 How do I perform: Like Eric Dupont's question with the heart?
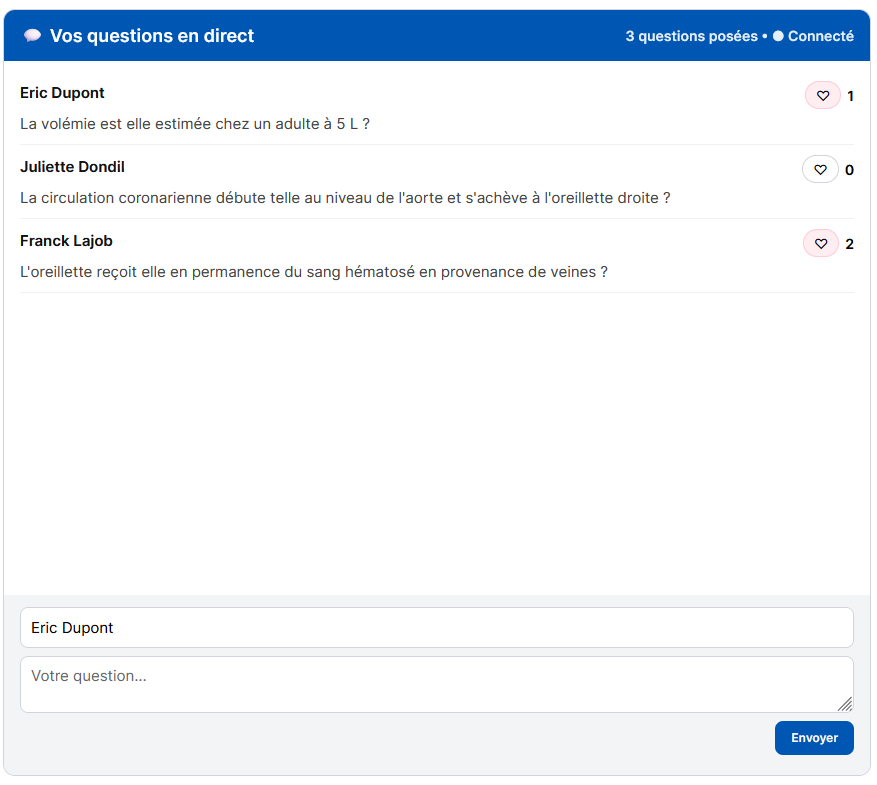tap(822, 96)
